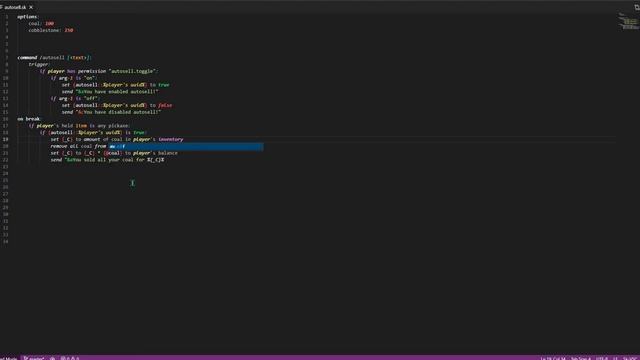Click the 'is true' autosell check line
Viewport: 640px width, 360px height.
(x=93, y=132)
